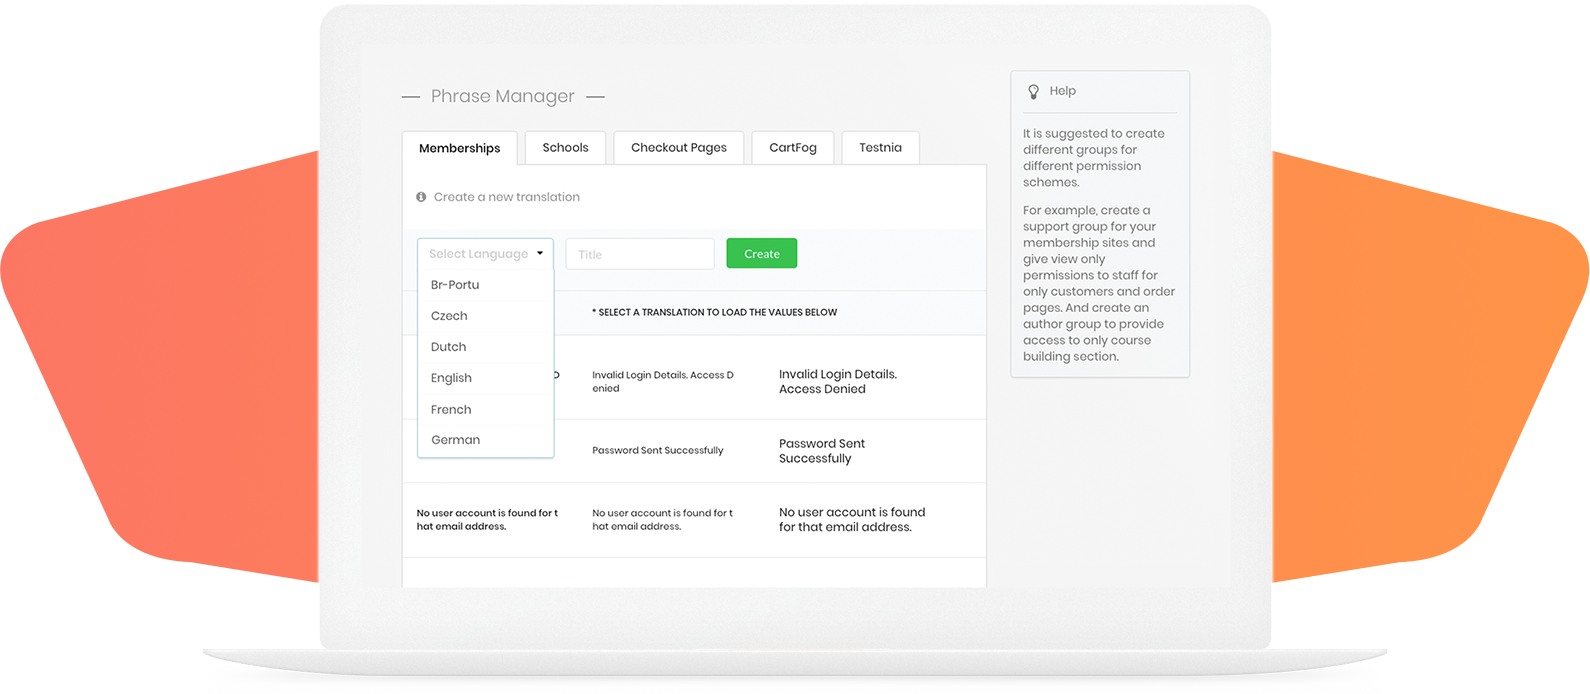Click the Select Language dropdown arrow
The width and height of the screenshot is (1590, 694).
pyautogui.click(x=540, y=254)
